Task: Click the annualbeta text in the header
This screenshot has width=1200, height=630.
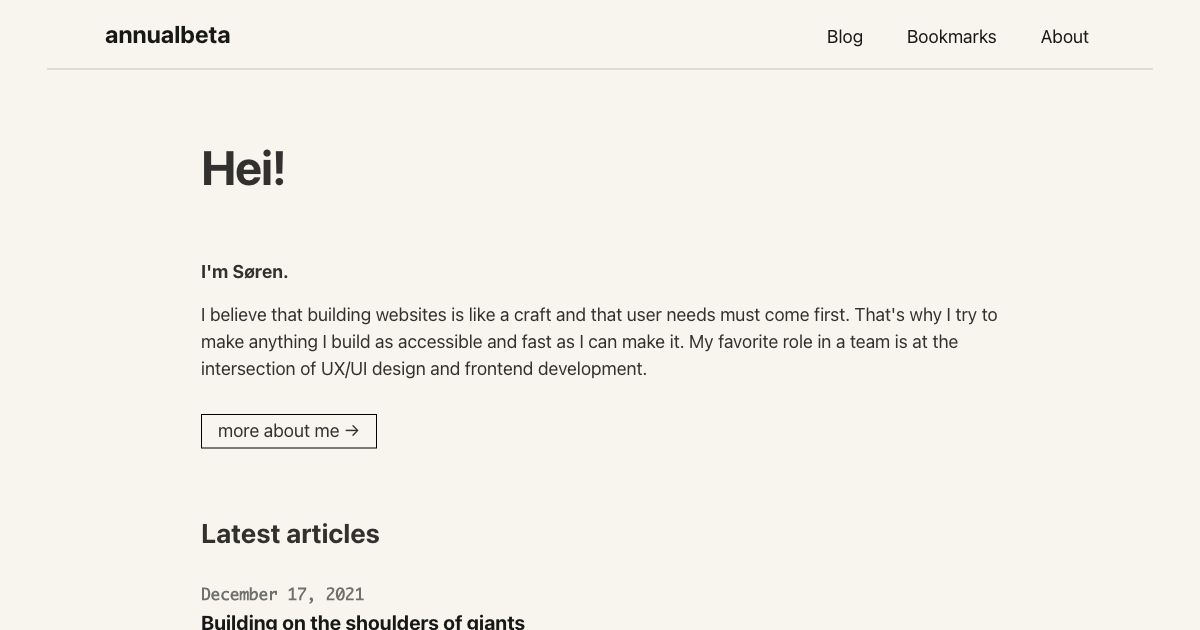Action: [167, 35]
